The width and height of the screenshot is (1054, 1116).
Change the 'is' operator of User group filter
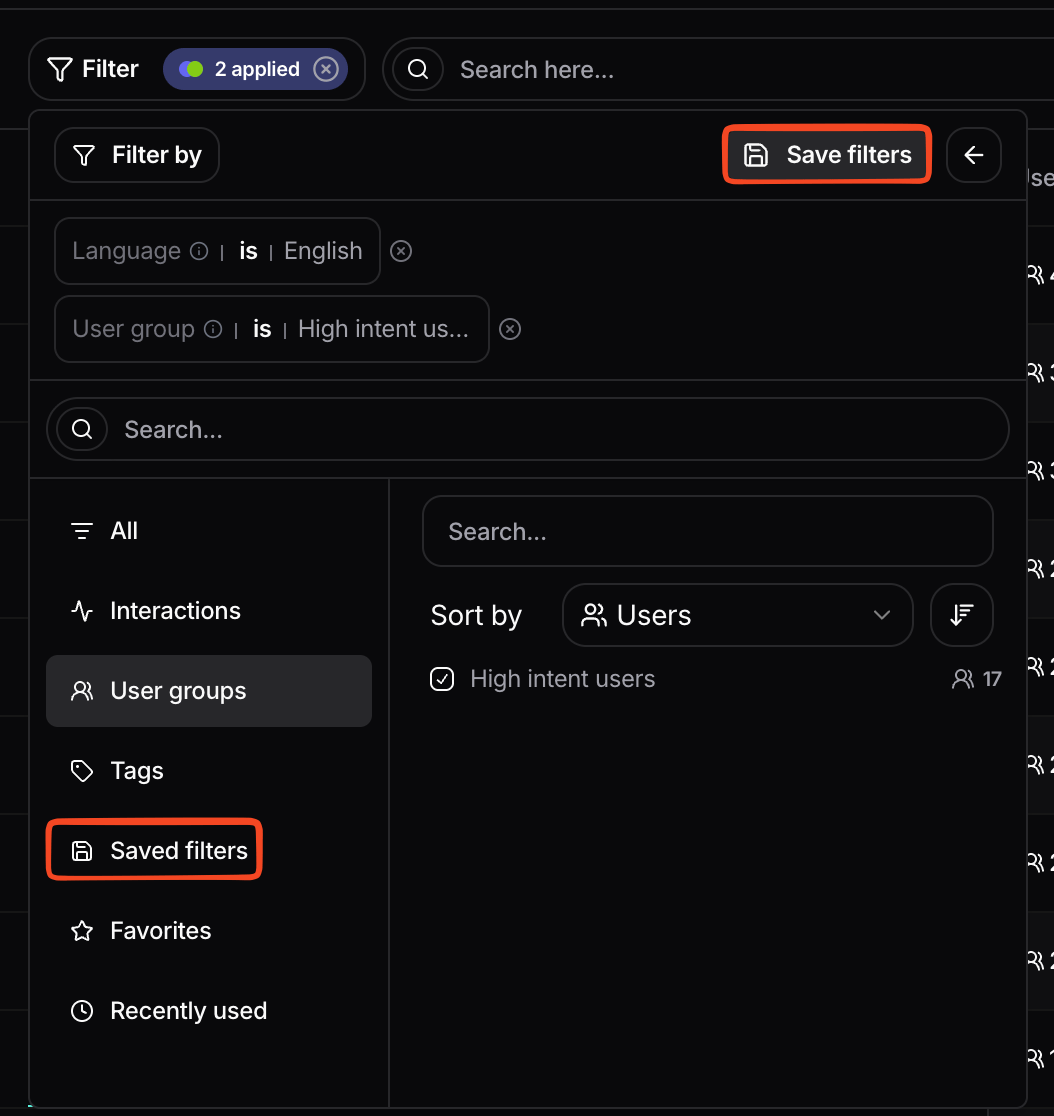pos(262,330)
